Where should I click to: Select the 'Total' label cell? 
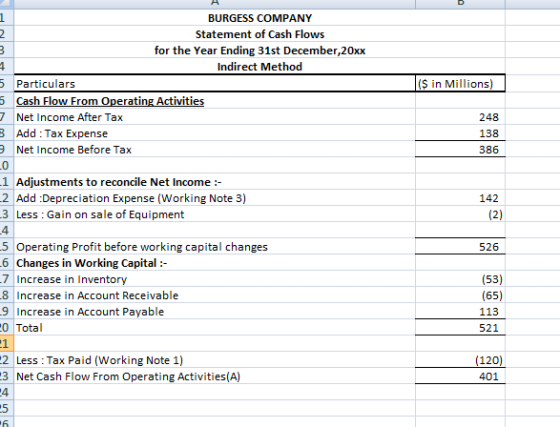[x=215, y=327]
